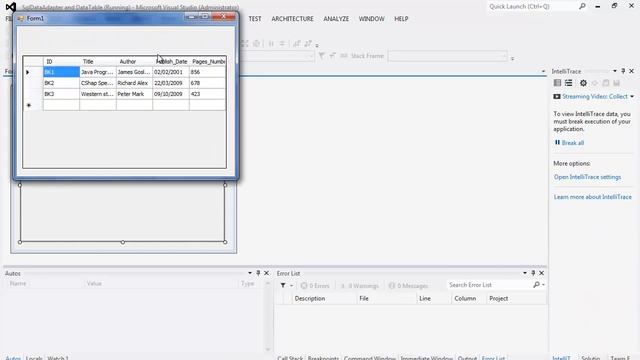This screenshot has width=640, height=360.
Task: Click Learn more about IntelliTrace link
Action: pyautogui.click(x=593, y=197)
